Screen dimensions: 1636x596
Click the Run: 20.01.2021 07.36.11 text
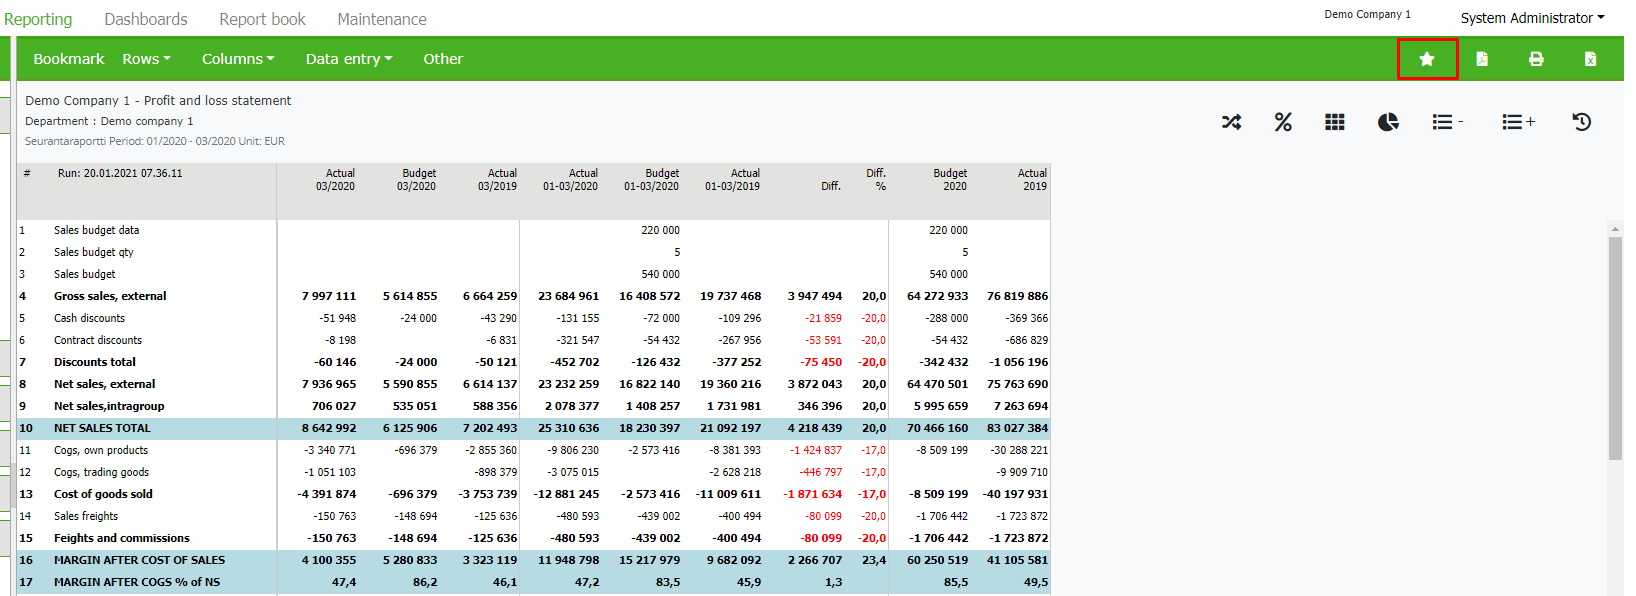[x=120, y=173]
